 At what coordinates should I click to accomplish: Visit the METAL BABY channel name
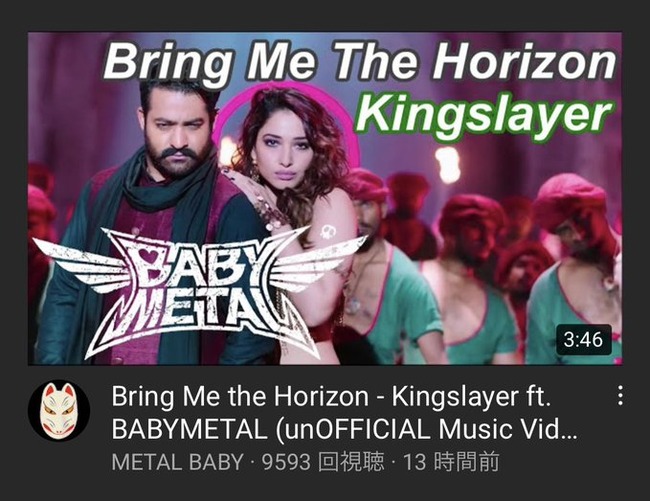click(x=177, y=462)
